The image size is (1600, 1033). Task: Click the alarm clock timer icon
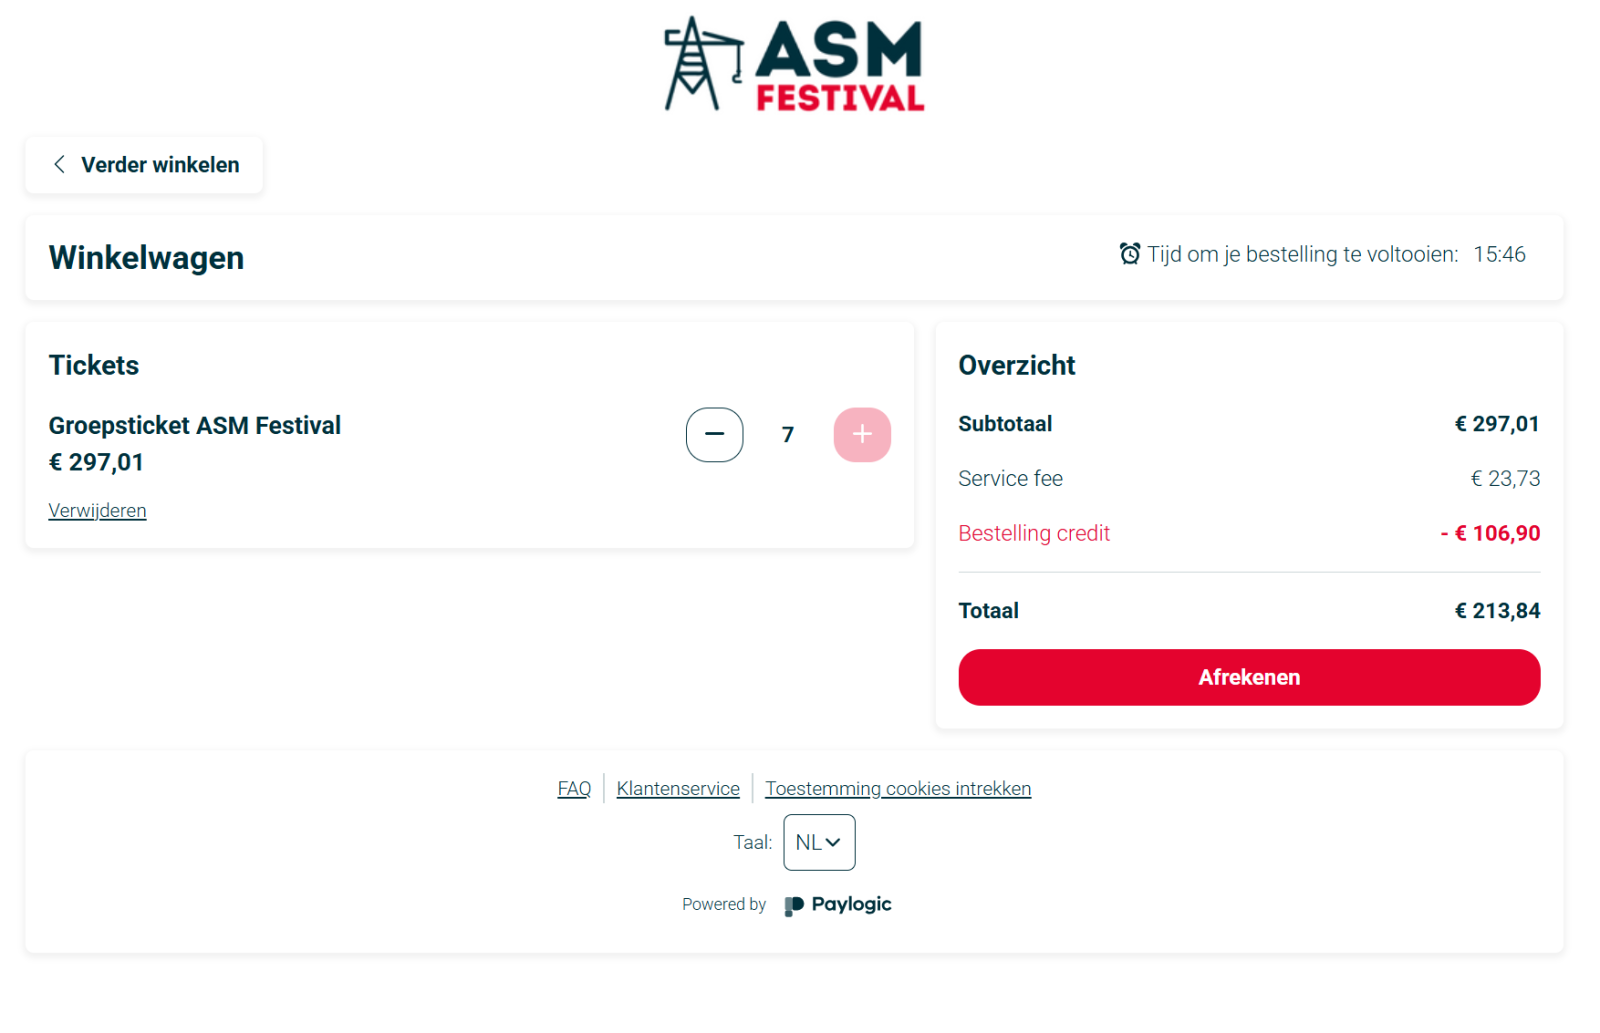[1129, 254]
